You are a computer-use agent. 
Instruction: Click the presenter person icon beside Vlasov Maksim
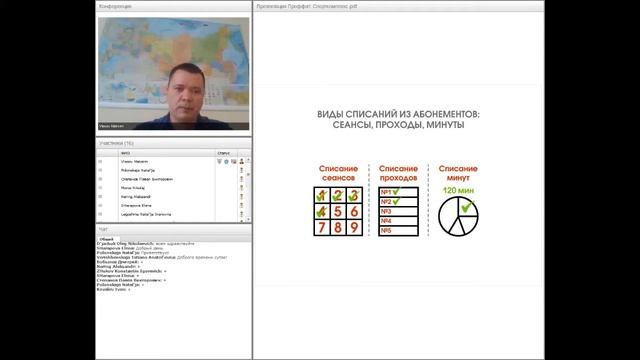(x=242, y=162)
